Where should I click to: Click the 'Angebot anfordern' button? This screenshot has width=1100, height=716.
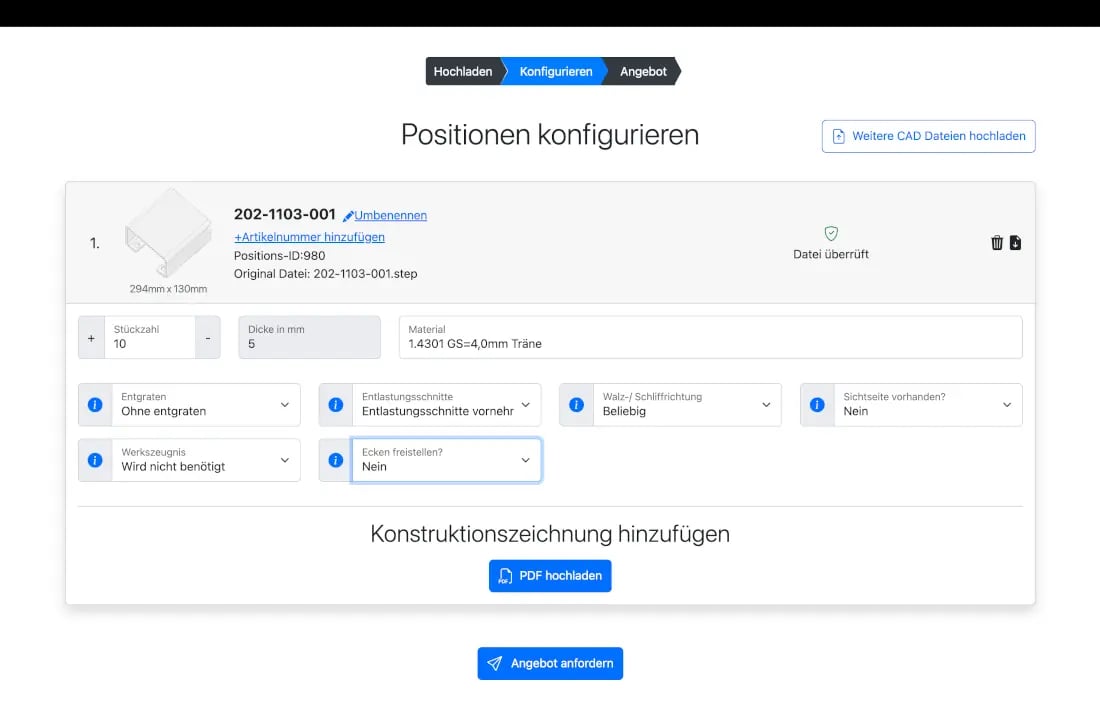[x=550, y=663]
